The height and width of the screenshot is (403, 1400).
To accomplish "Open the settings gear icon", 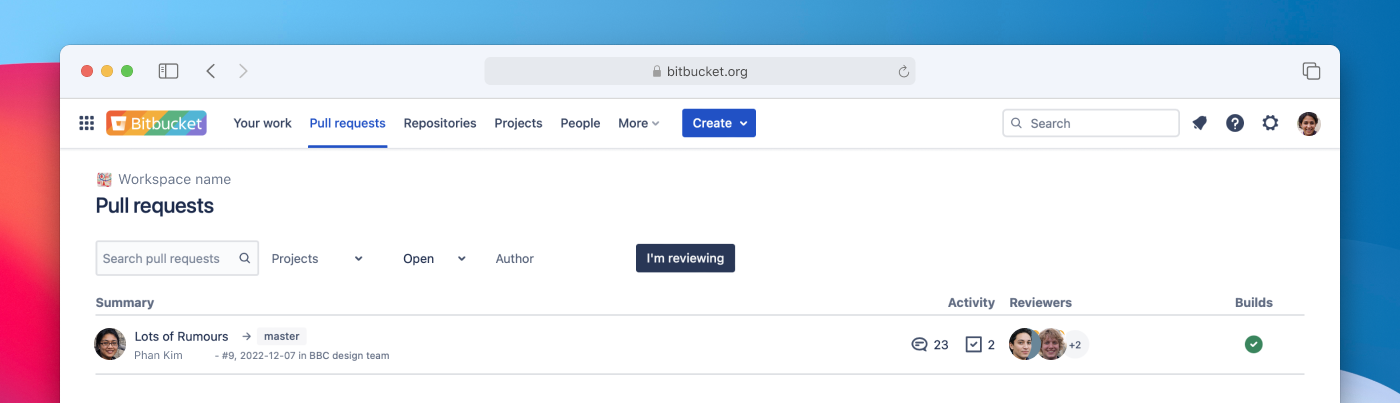I will coord(1270,123).
